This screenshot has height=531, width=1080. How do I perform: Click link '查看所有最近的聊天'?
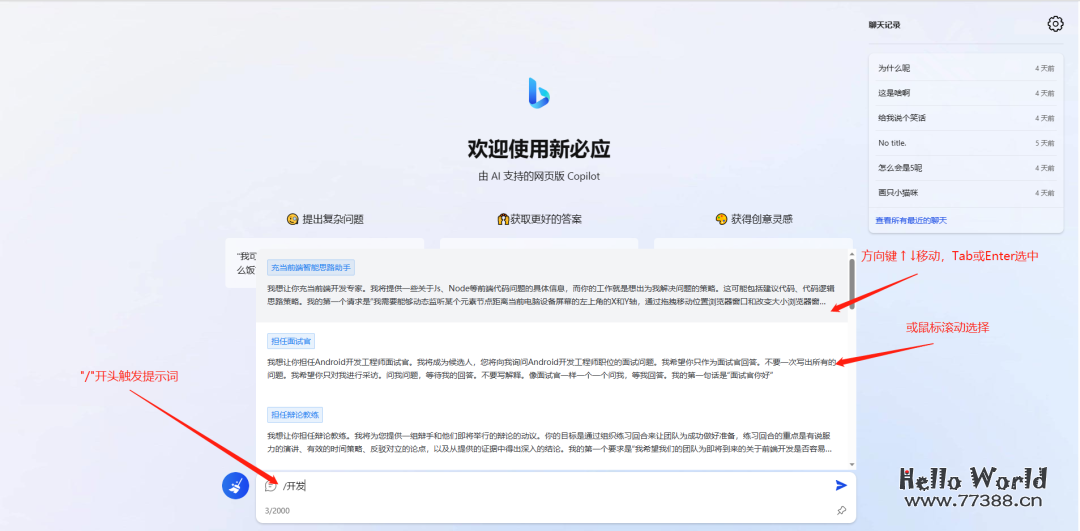(x=911, y=220)
